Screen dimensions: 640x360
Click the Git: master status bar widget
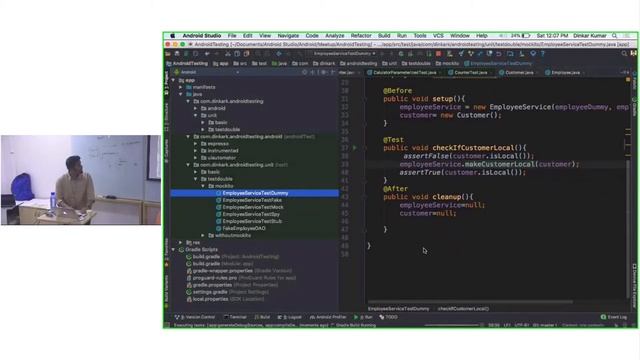click(545, 325)
